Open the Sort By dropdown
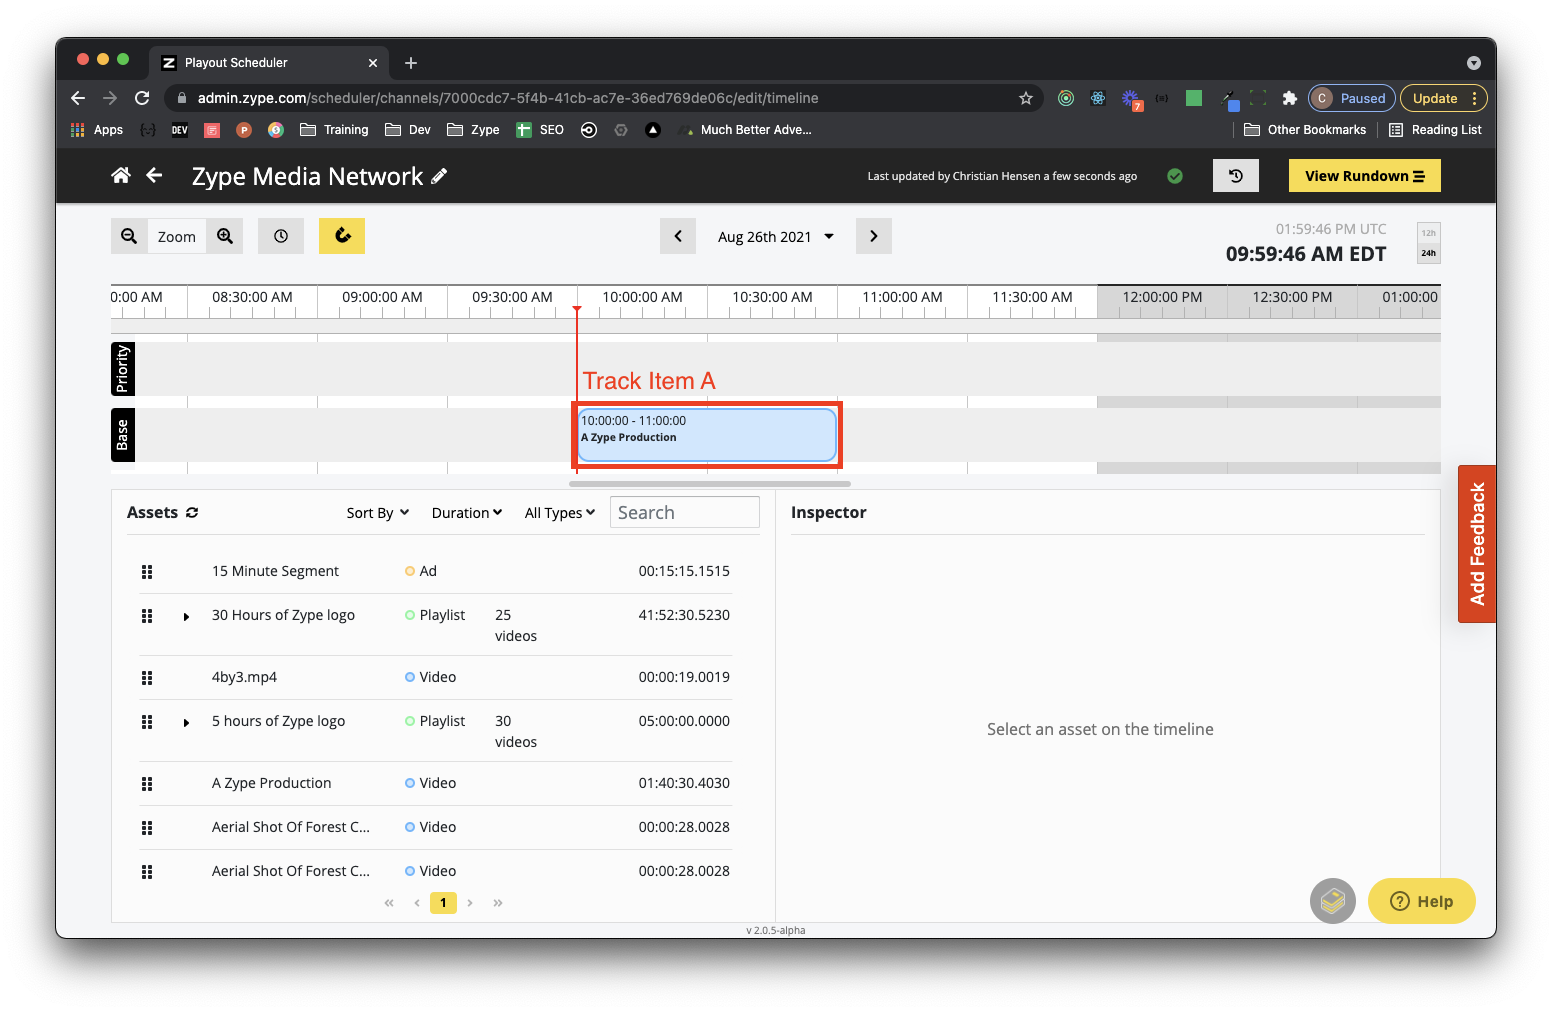Viewport: 1552px width, 1012px height. pos(378,513)
